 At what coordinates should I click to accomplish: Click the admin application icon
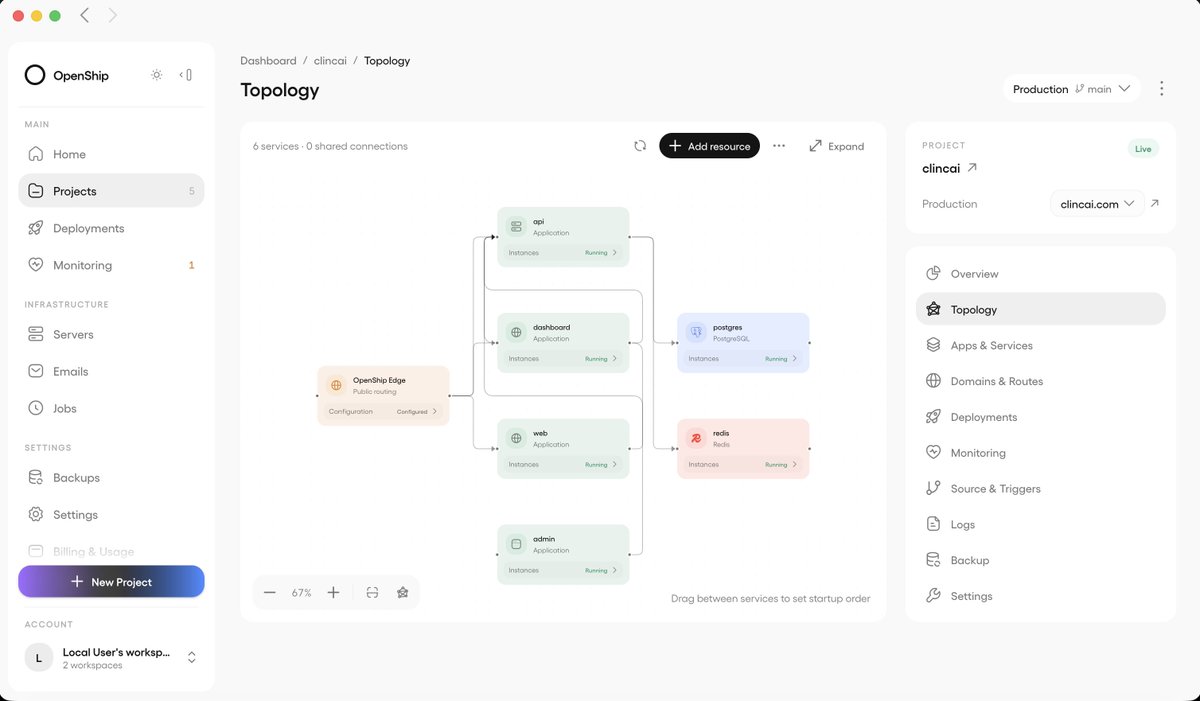tap(516, 544)
